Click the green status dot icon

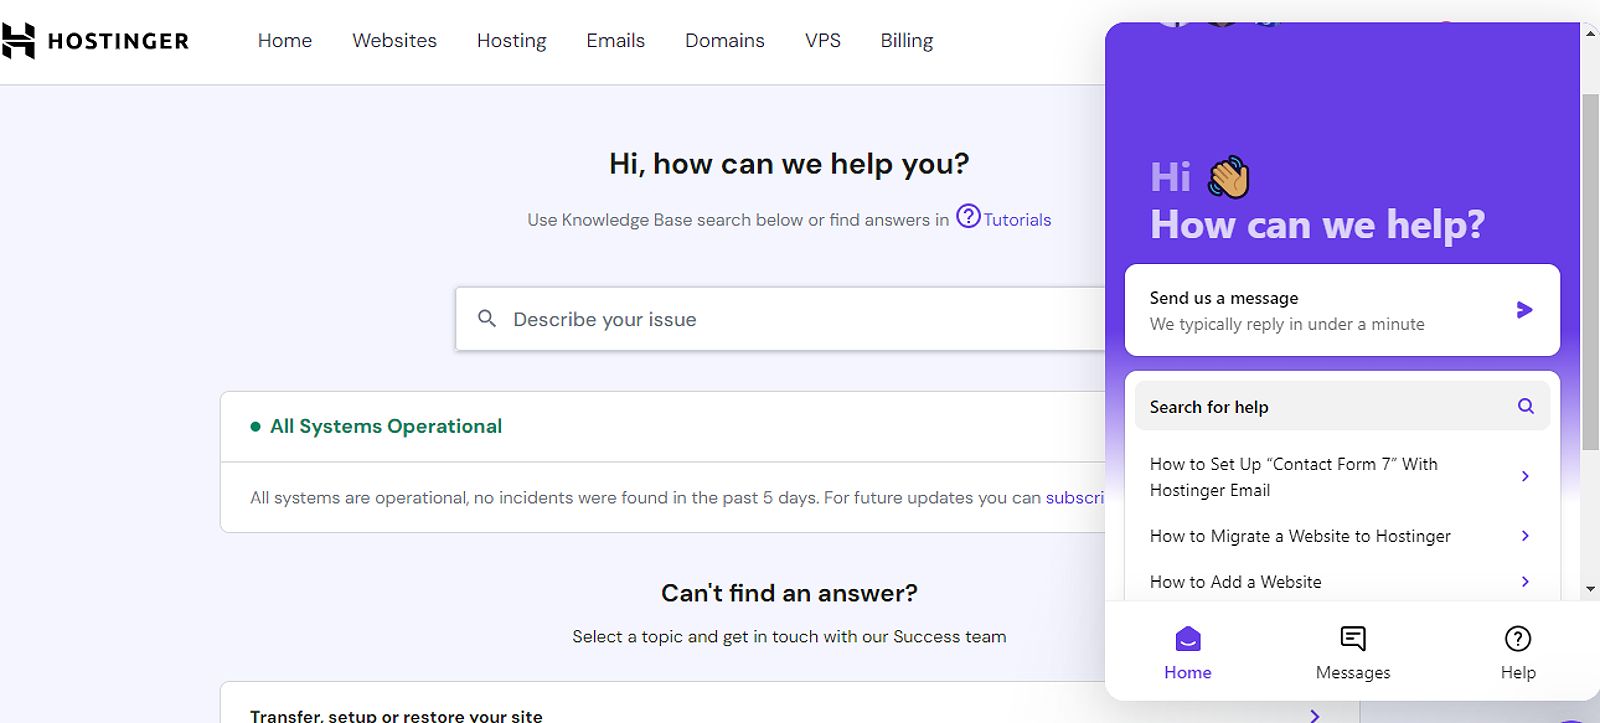click(x=255, y=427)
